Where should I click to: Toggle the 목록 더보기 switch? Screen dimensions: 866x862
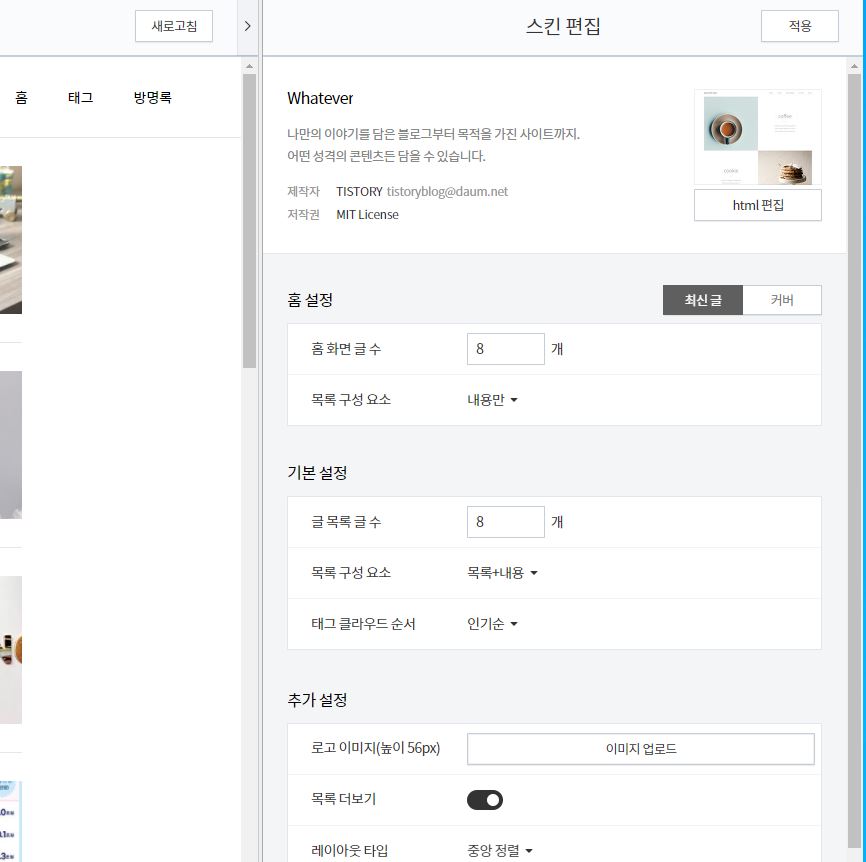click(x=484, y=800)
